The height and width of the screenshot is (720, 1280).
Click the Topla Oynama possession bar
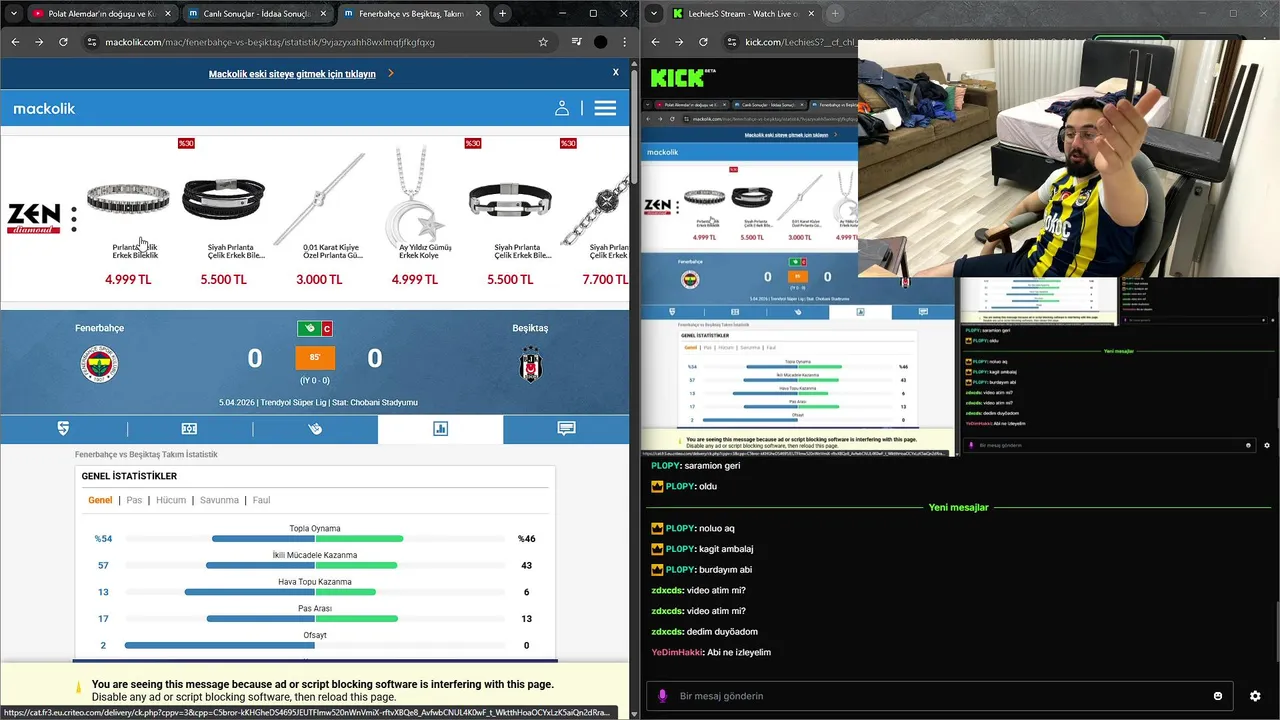(x=315, y=539)
